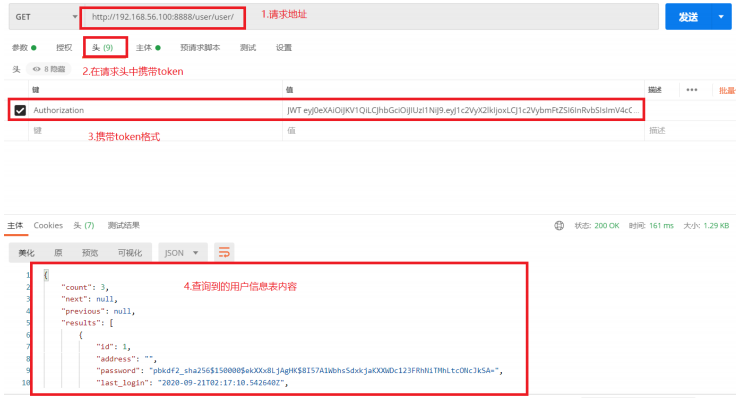
Task: Open the 主体 request body tab
Action: pos(148,47)
